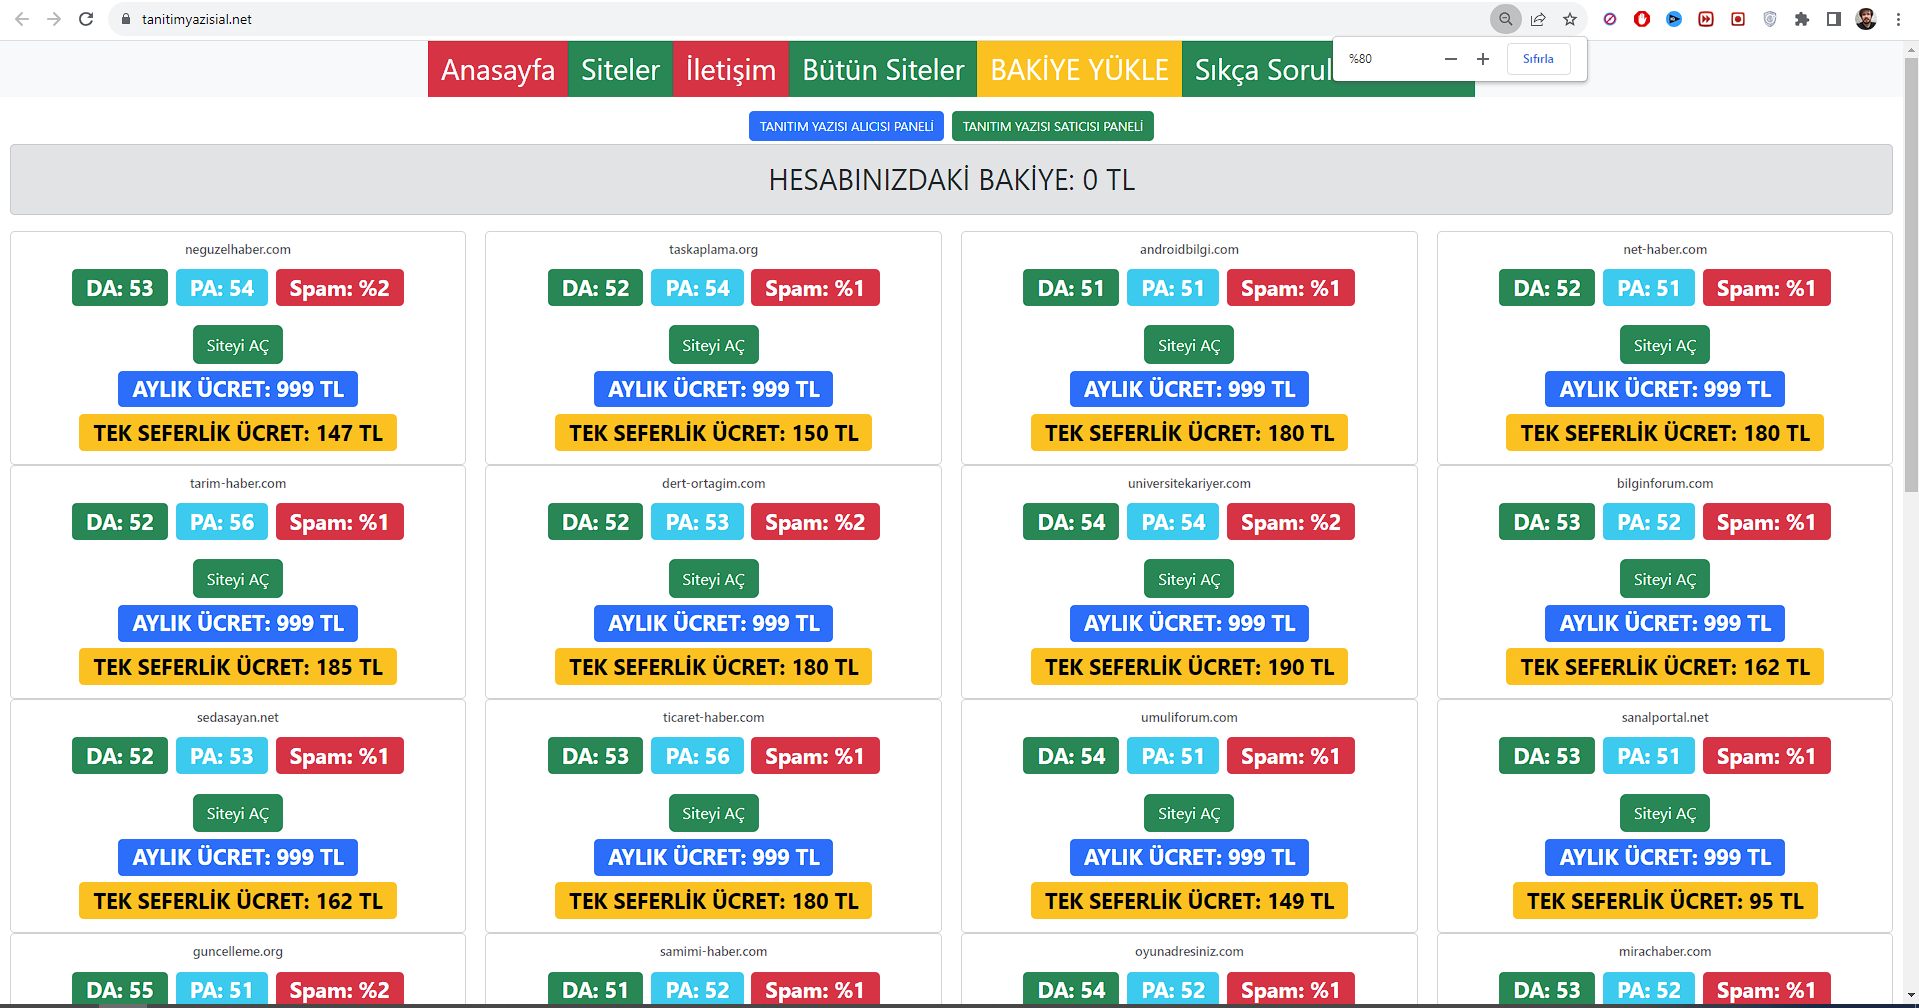Go forward with the browser arrow
The height and width of the screenshot is (1008, 1919).
point(54,19)
